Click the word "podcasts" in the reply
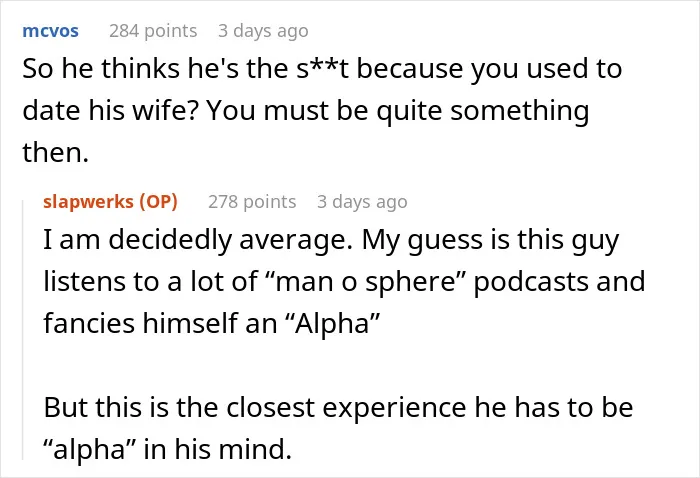Screen dimensions: 700x478 point(531,282)
